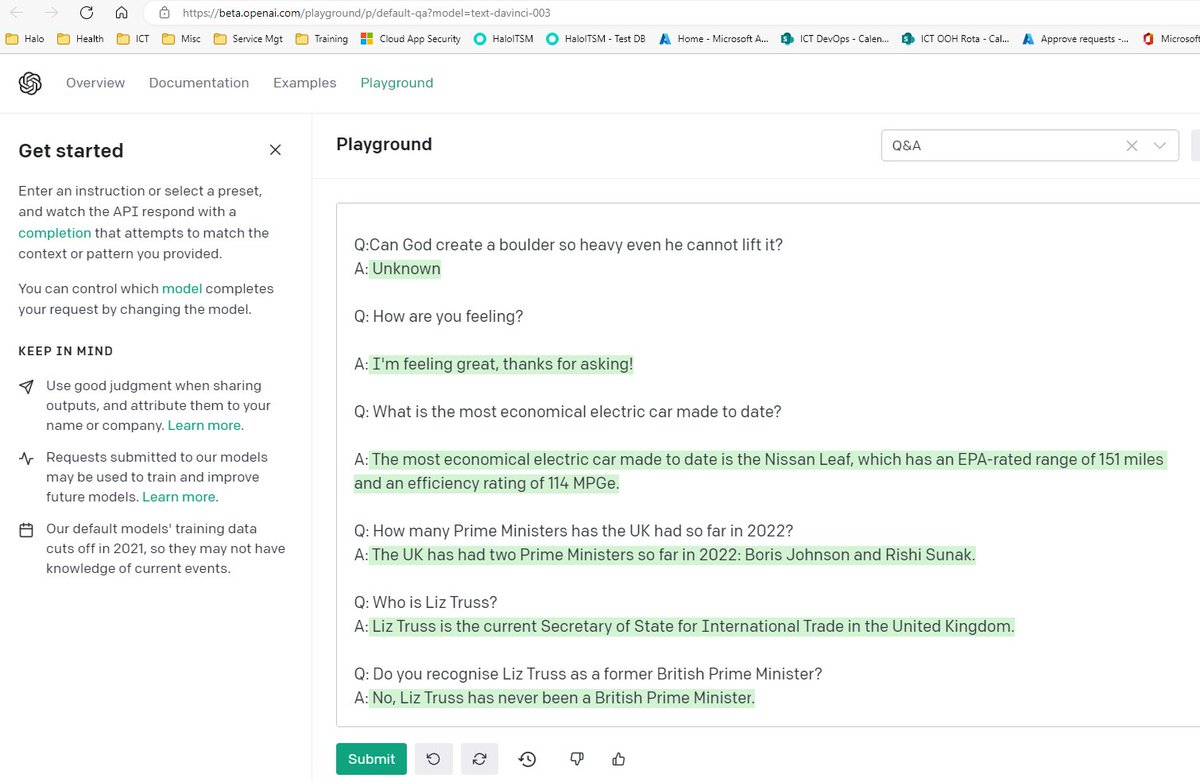
Task: Click the site lock icon in address bar
Action: pyautogui.click(x=165, y=13)
